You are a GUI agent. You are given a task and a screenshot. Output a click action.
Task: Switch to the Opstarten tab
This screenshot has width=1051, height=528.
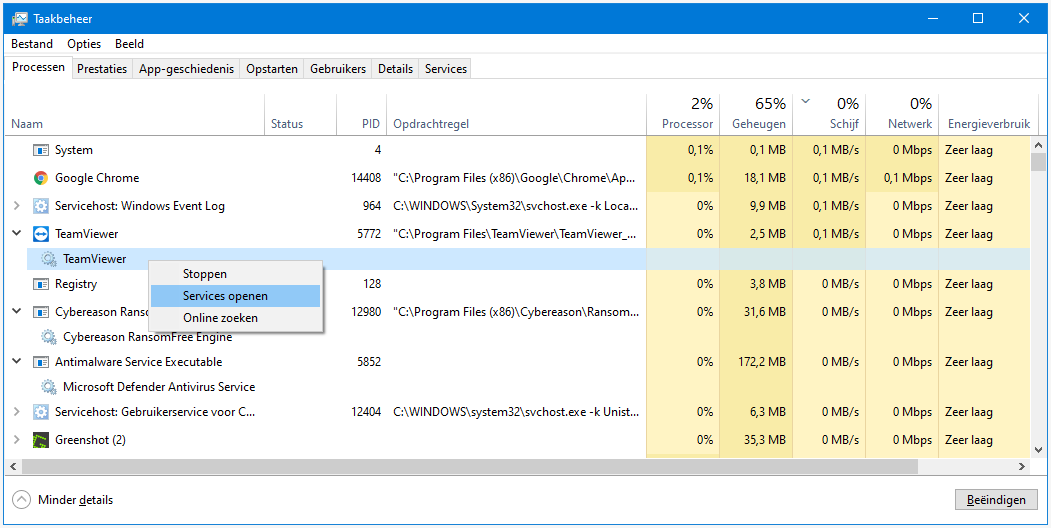point(272,69)
